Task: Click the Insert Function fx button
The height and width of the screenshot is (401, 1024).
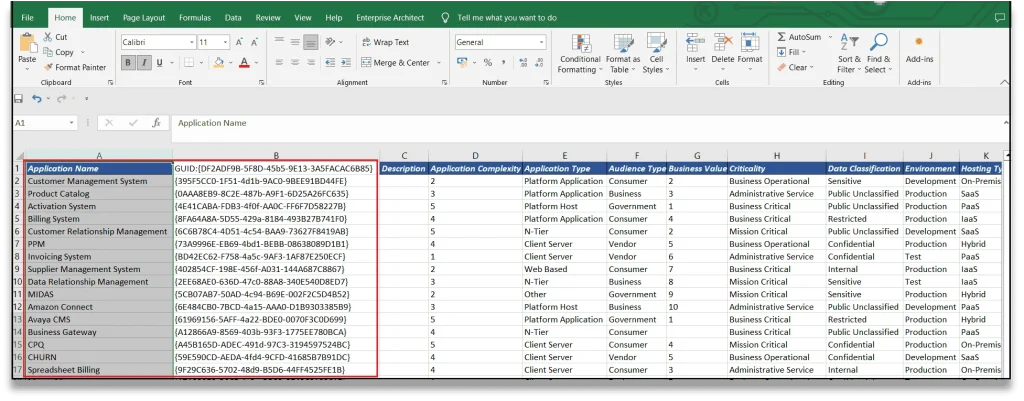Action: tap(156, 123)
